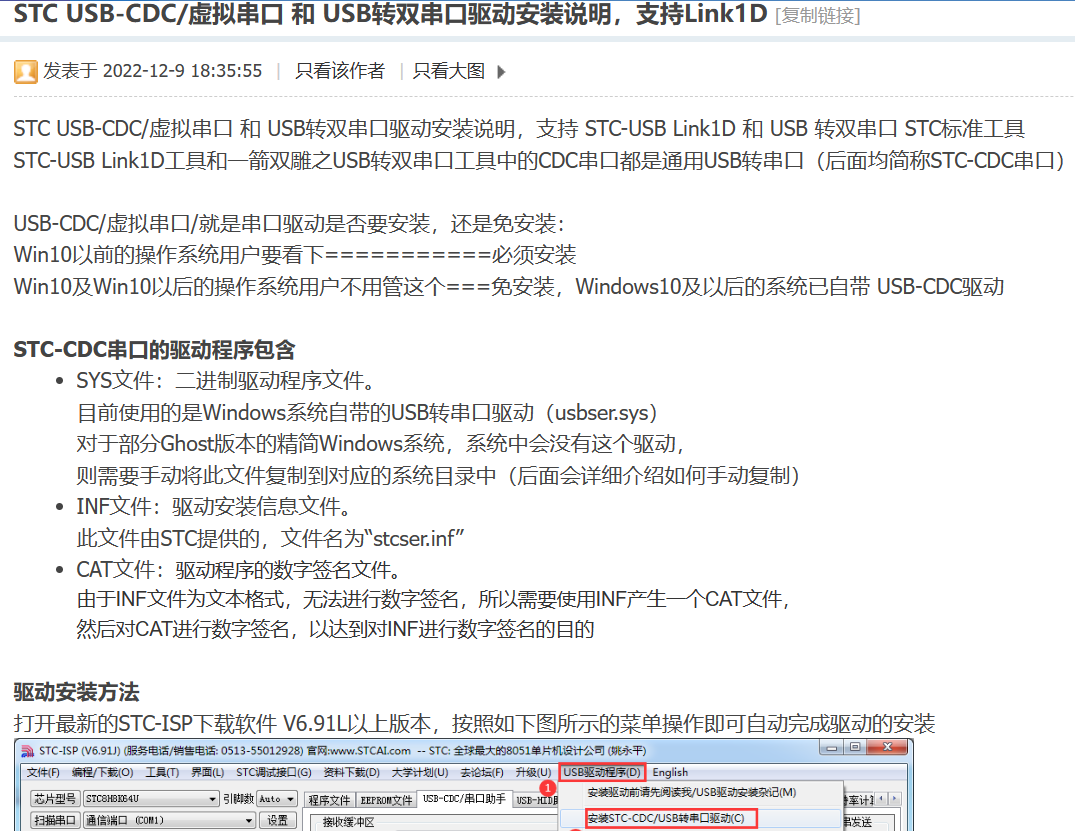The width and height of the screenshot is (1075, 831).
Task: Minimize the STC-ISP window
Action: click(832, 747)
